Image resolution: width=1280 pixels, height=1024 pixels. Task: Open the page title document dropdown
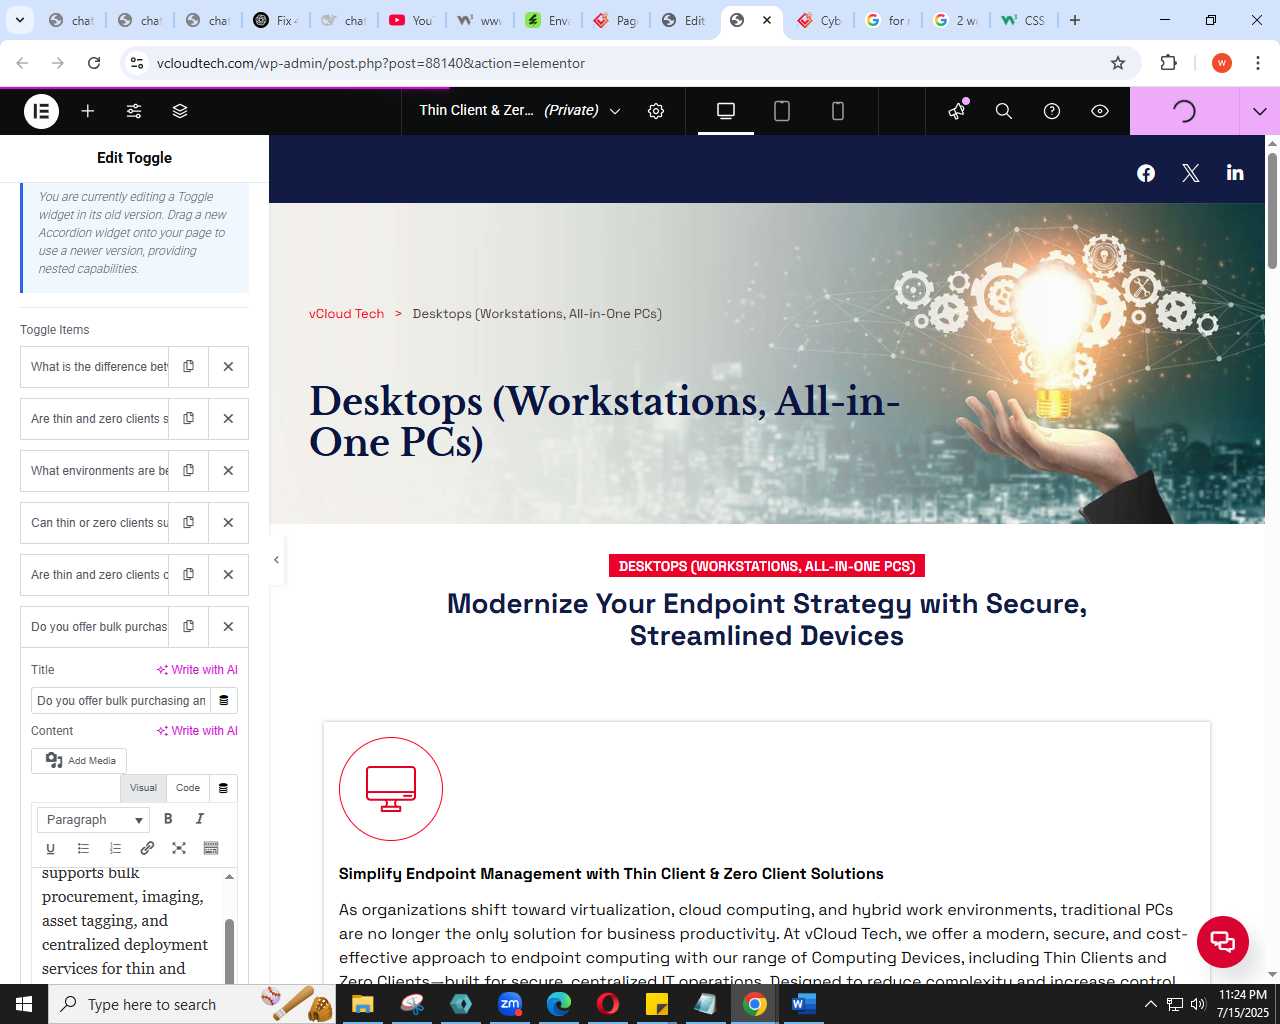coord(520,111)
